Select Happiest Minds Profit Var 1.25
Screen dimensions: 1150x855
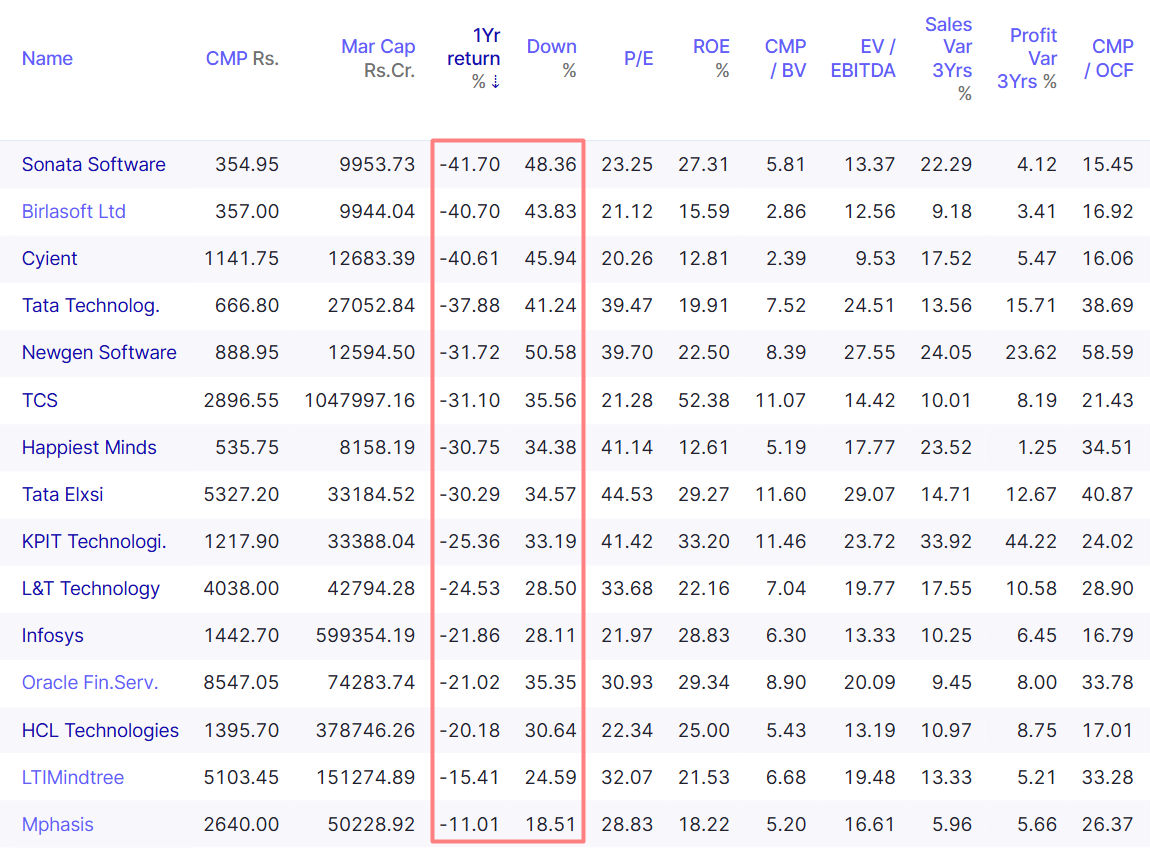1037,447
